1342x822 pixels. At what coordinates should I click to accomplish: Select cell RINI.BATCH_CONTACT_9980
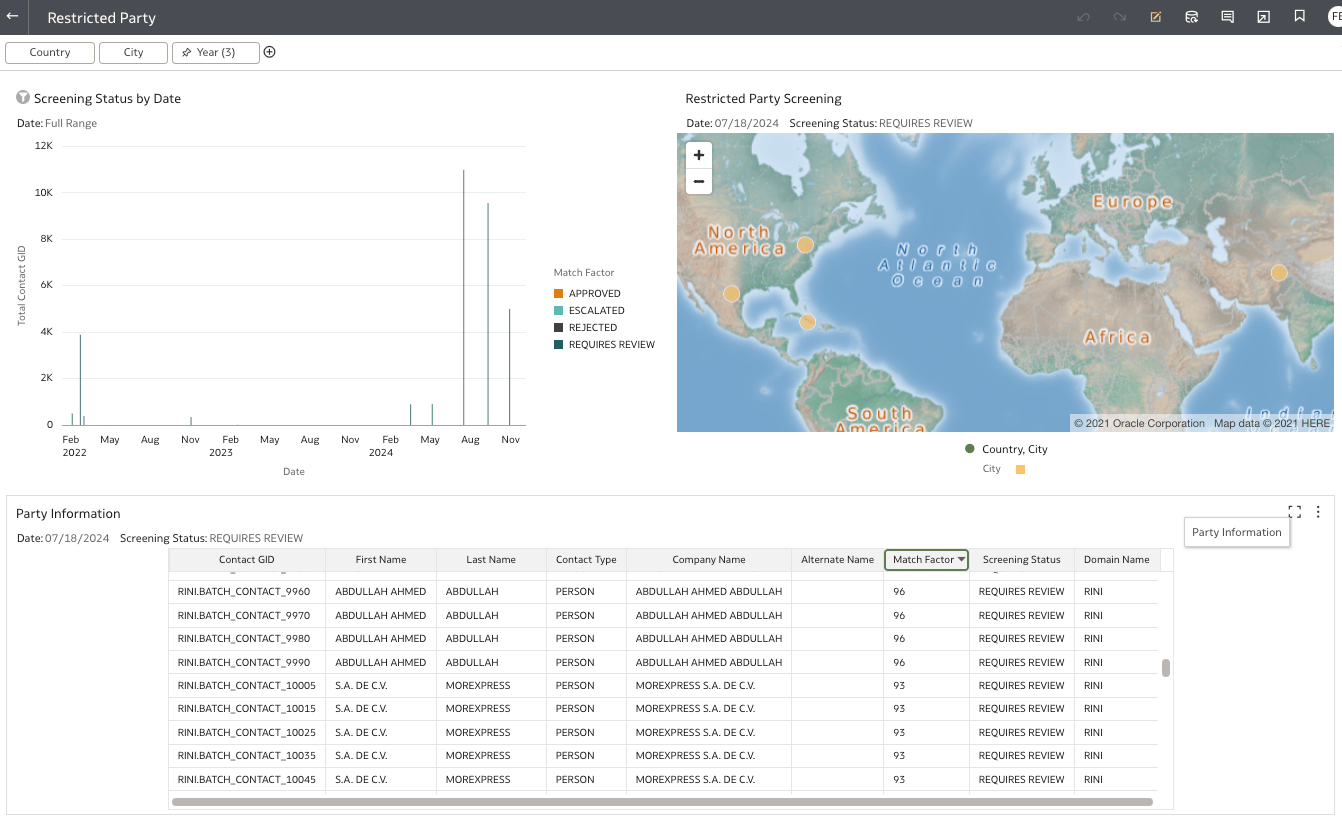(x=246, y=639)
